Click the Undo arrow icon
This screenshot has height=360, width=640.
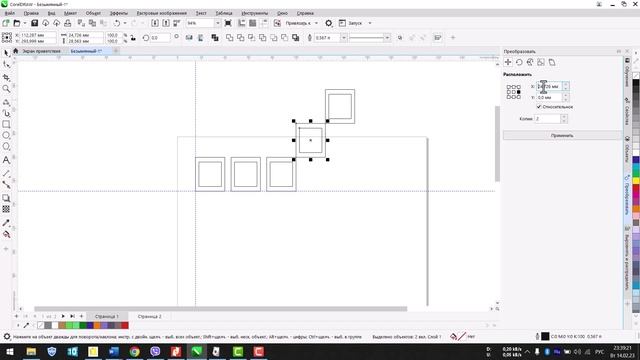[x=117, y=23]
